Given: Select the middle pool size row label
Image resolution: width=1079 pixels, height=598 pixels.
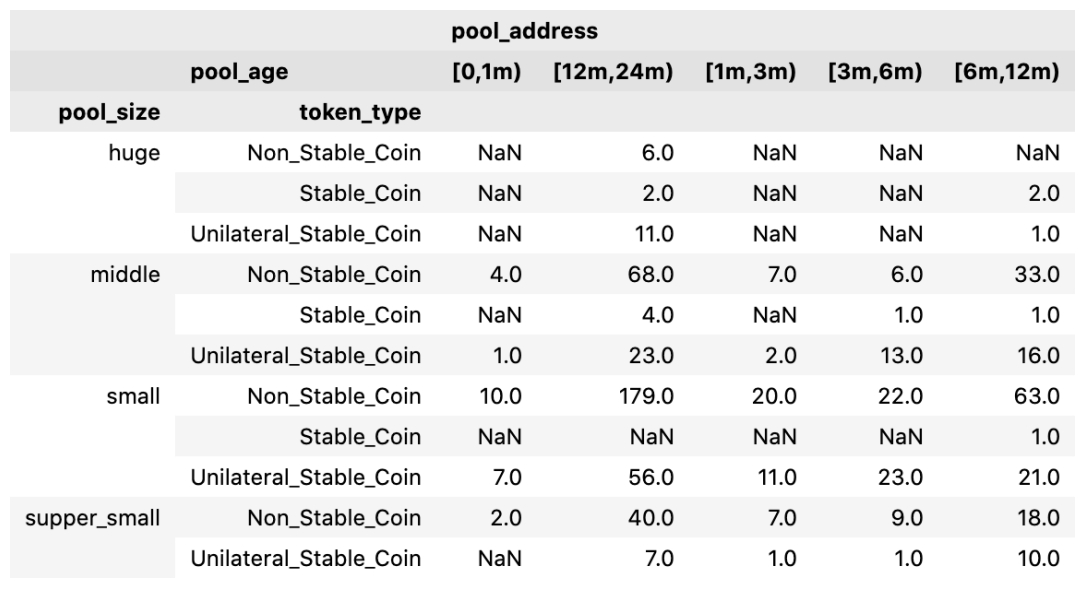Looking at the screenshot, I should tap(129, 274).
